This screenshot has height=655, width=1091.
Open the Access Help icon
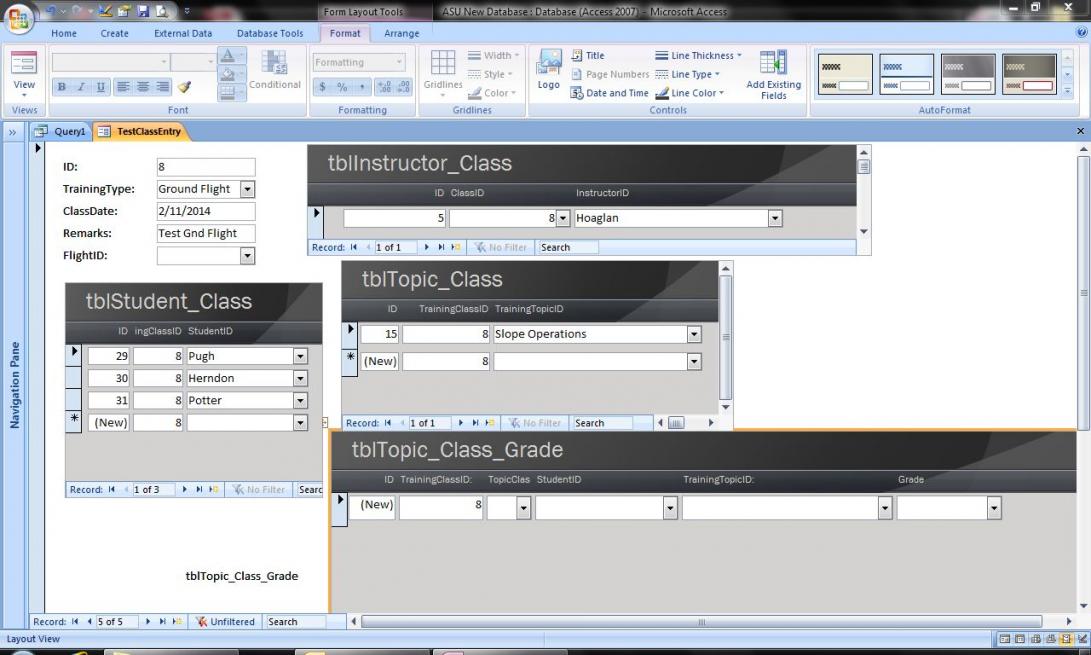(1081, 33)
